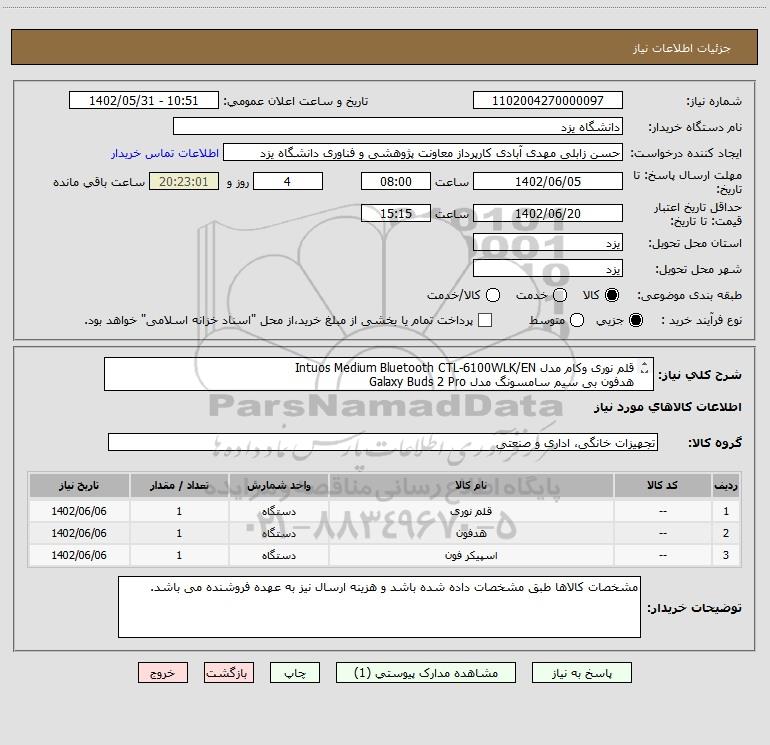
Task: Click delivery city field یزد
Action: (548, 269)
